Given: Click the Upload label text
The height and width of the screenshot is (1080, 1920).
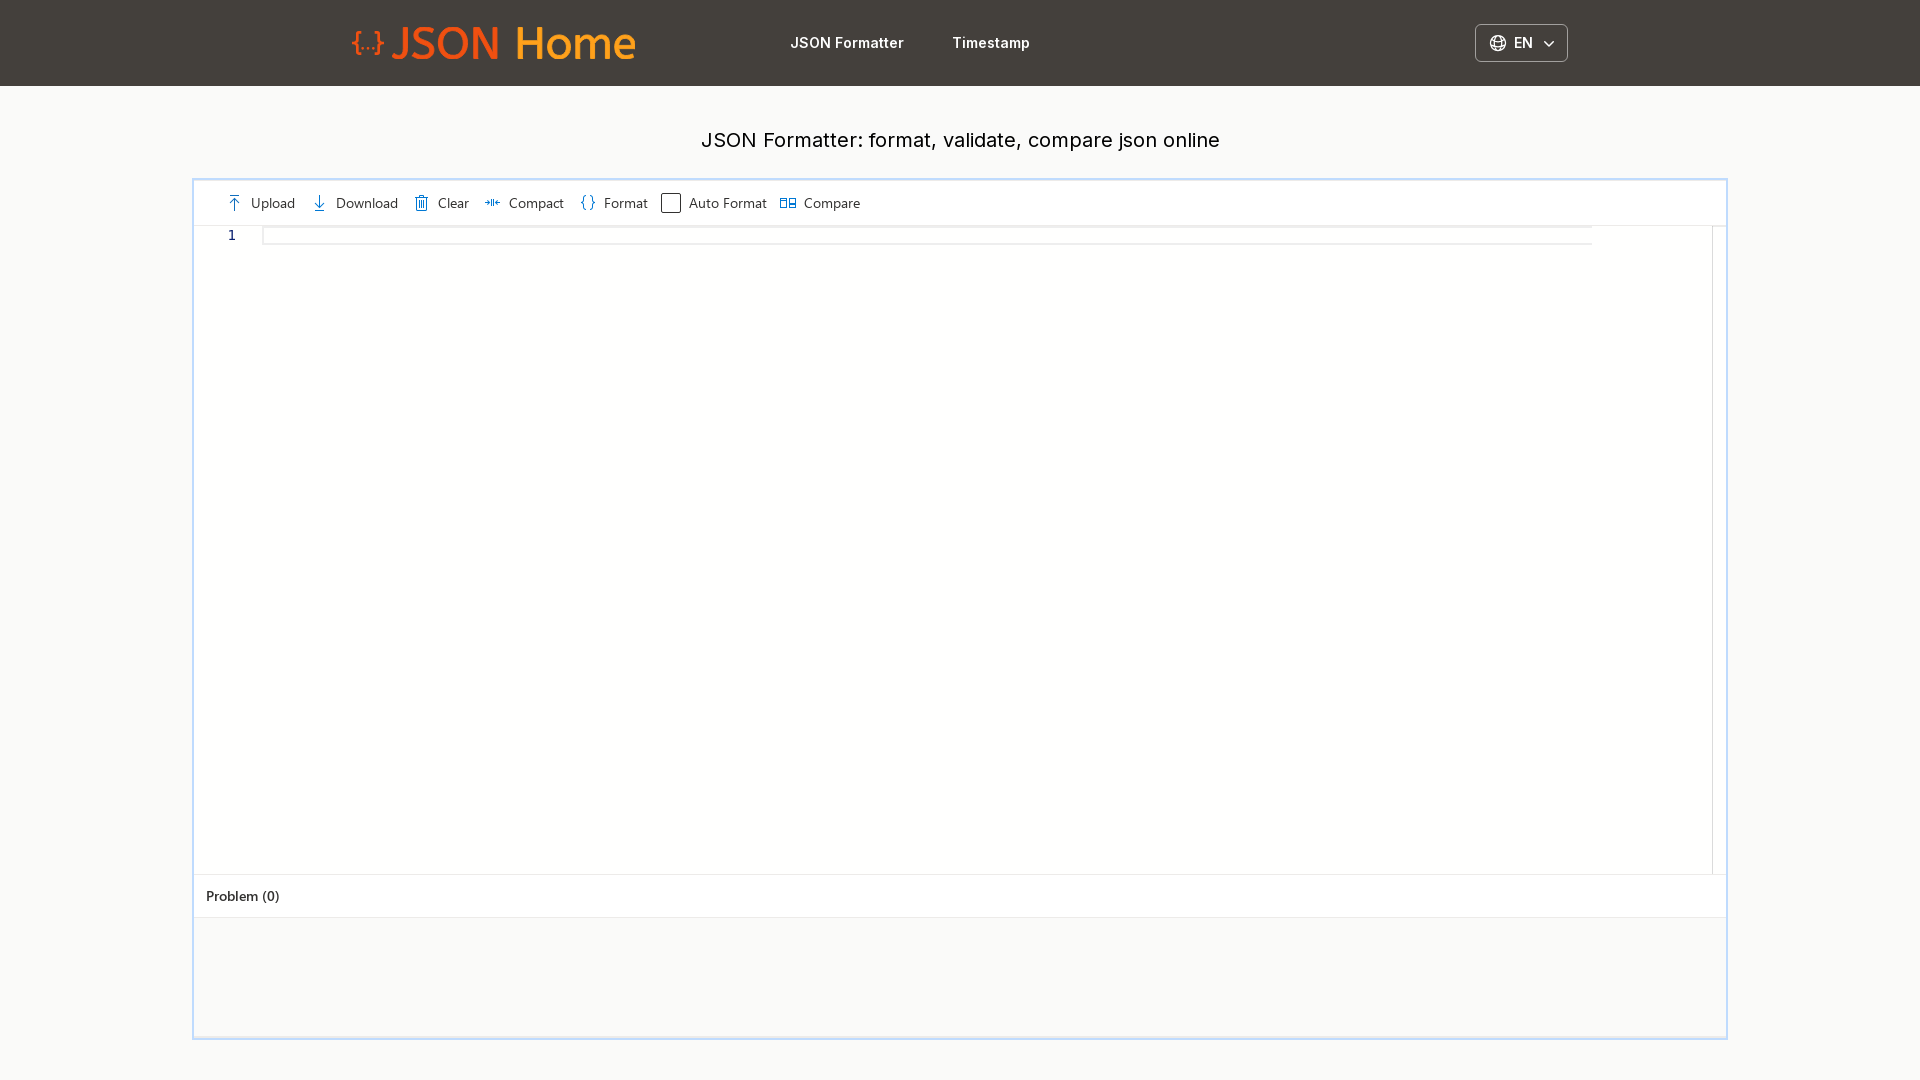Looking at the screenshot, I should pos(273,203).
